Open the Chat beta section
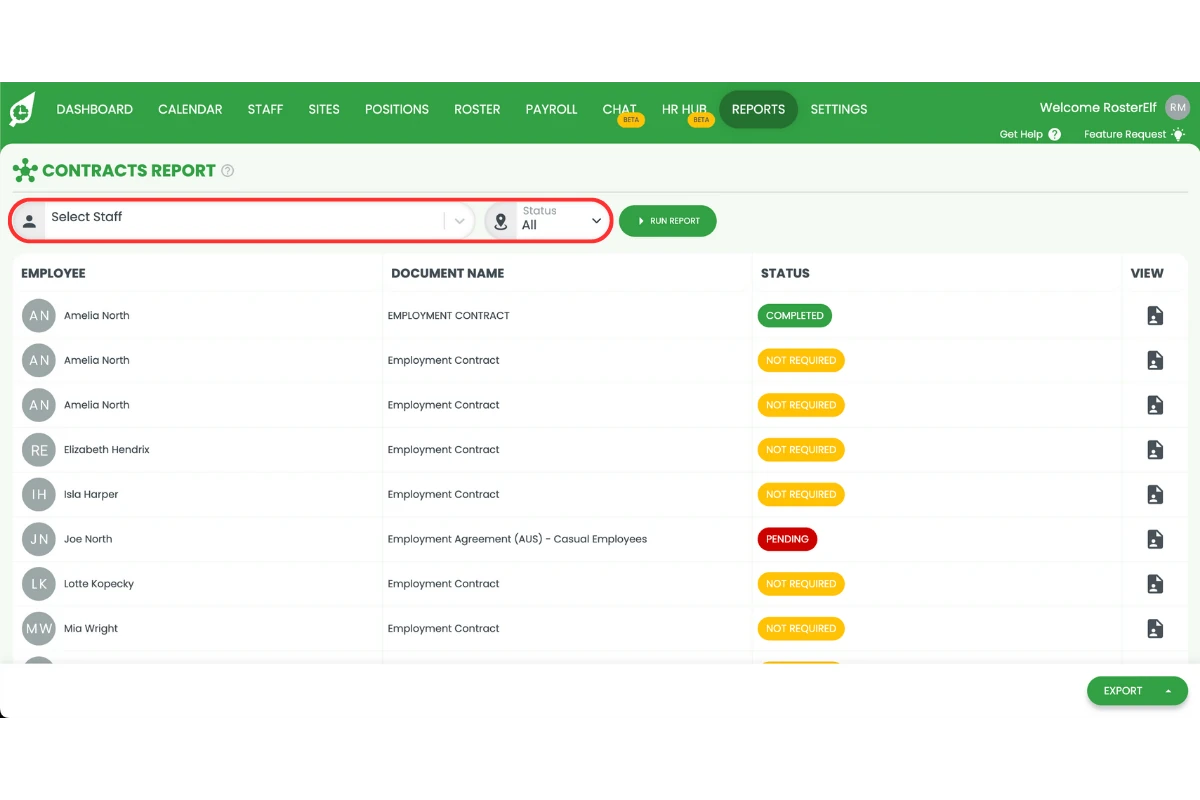This screenshot has width=1200, height=800. (620, 109)
